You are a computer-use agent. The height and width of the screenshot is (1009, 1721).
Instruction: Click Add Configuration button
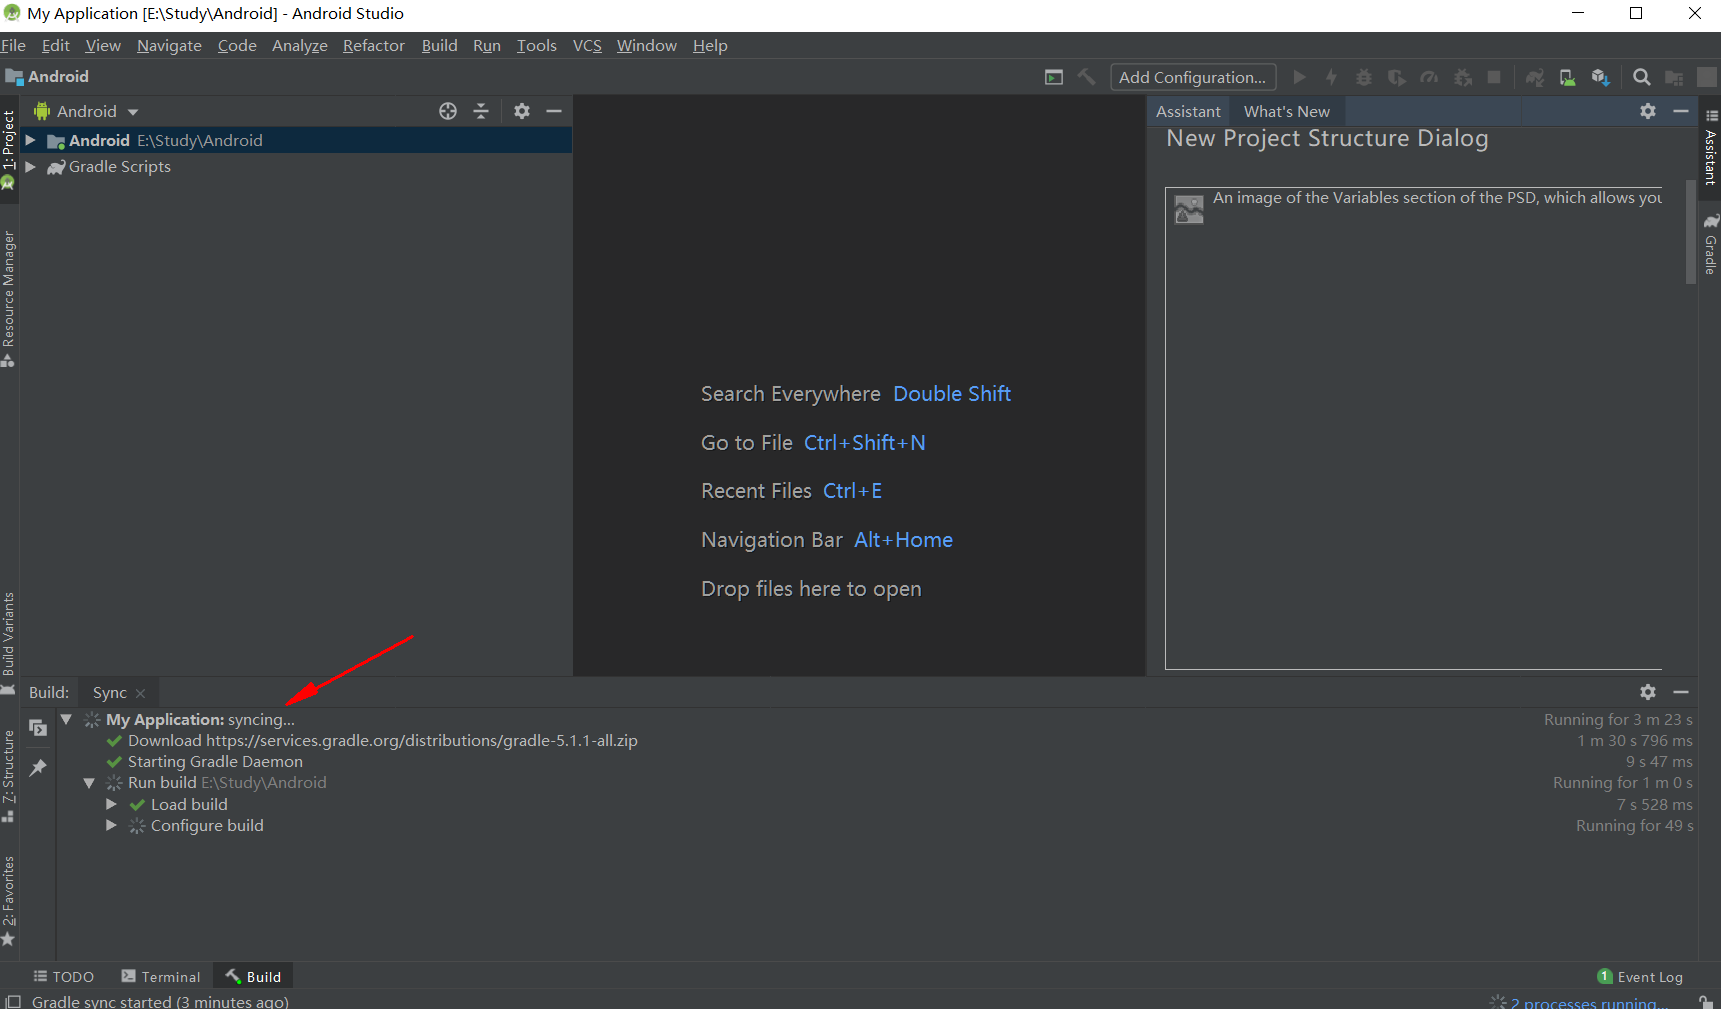point(1193,77)
